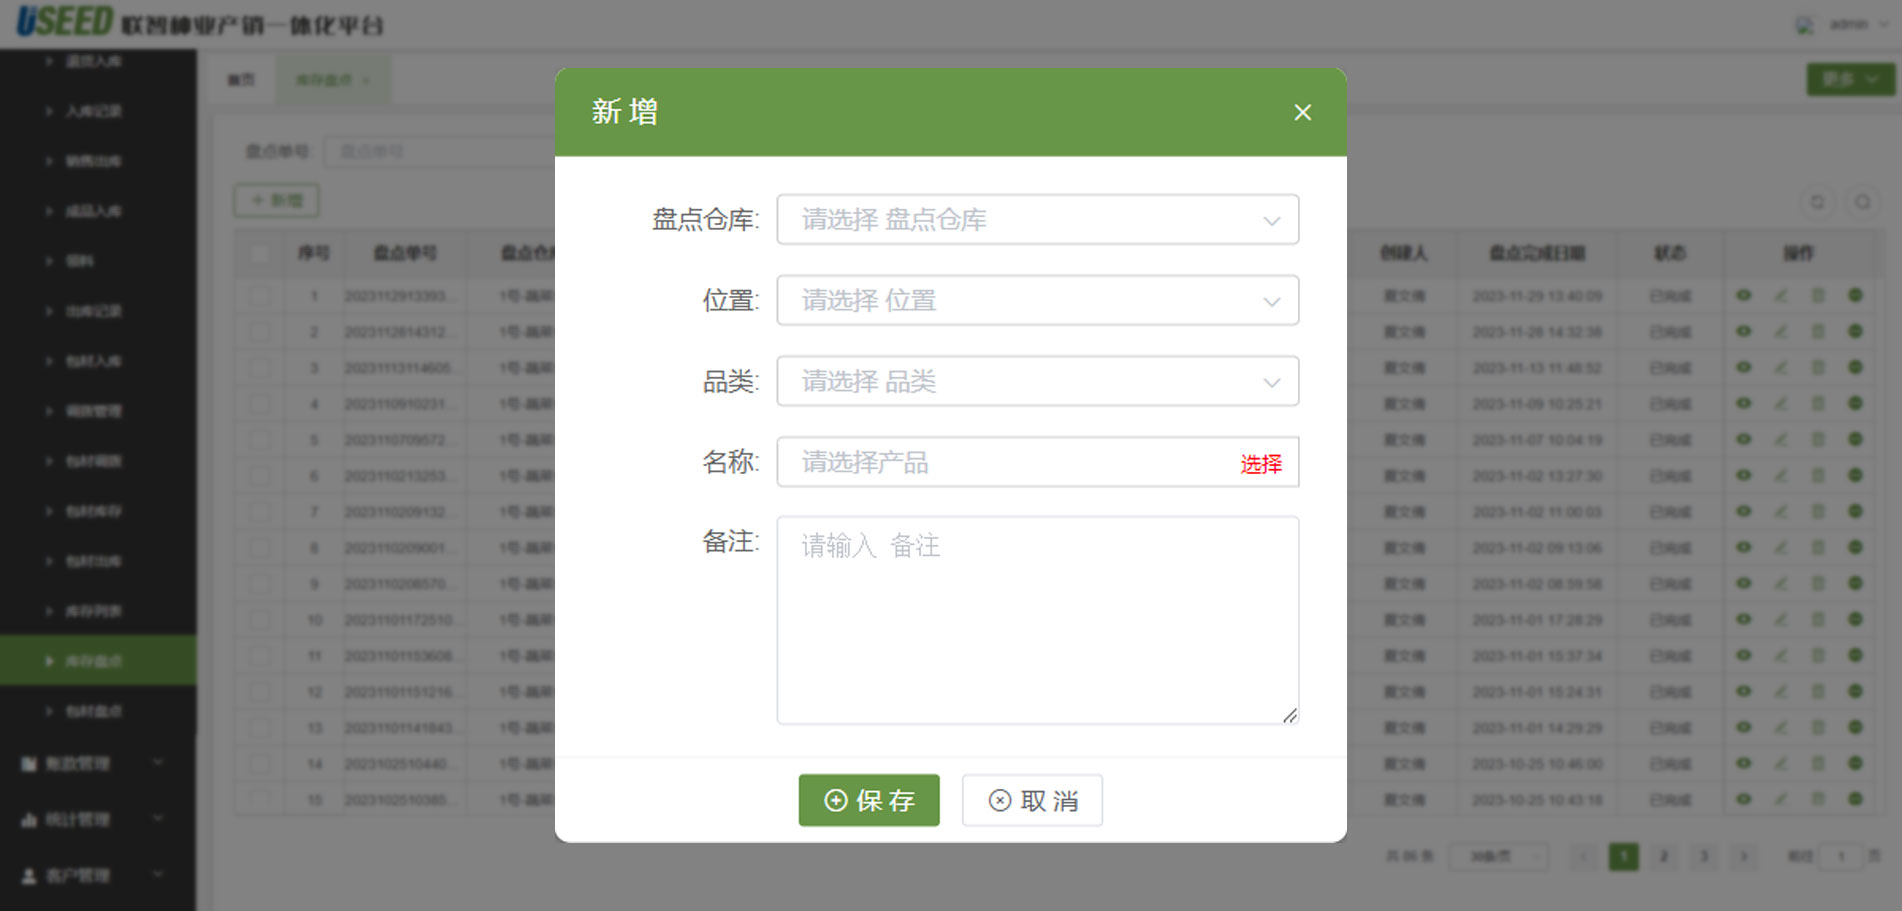
Task: Focus the 备注 remarks text area
Action: pos(1037,620)
